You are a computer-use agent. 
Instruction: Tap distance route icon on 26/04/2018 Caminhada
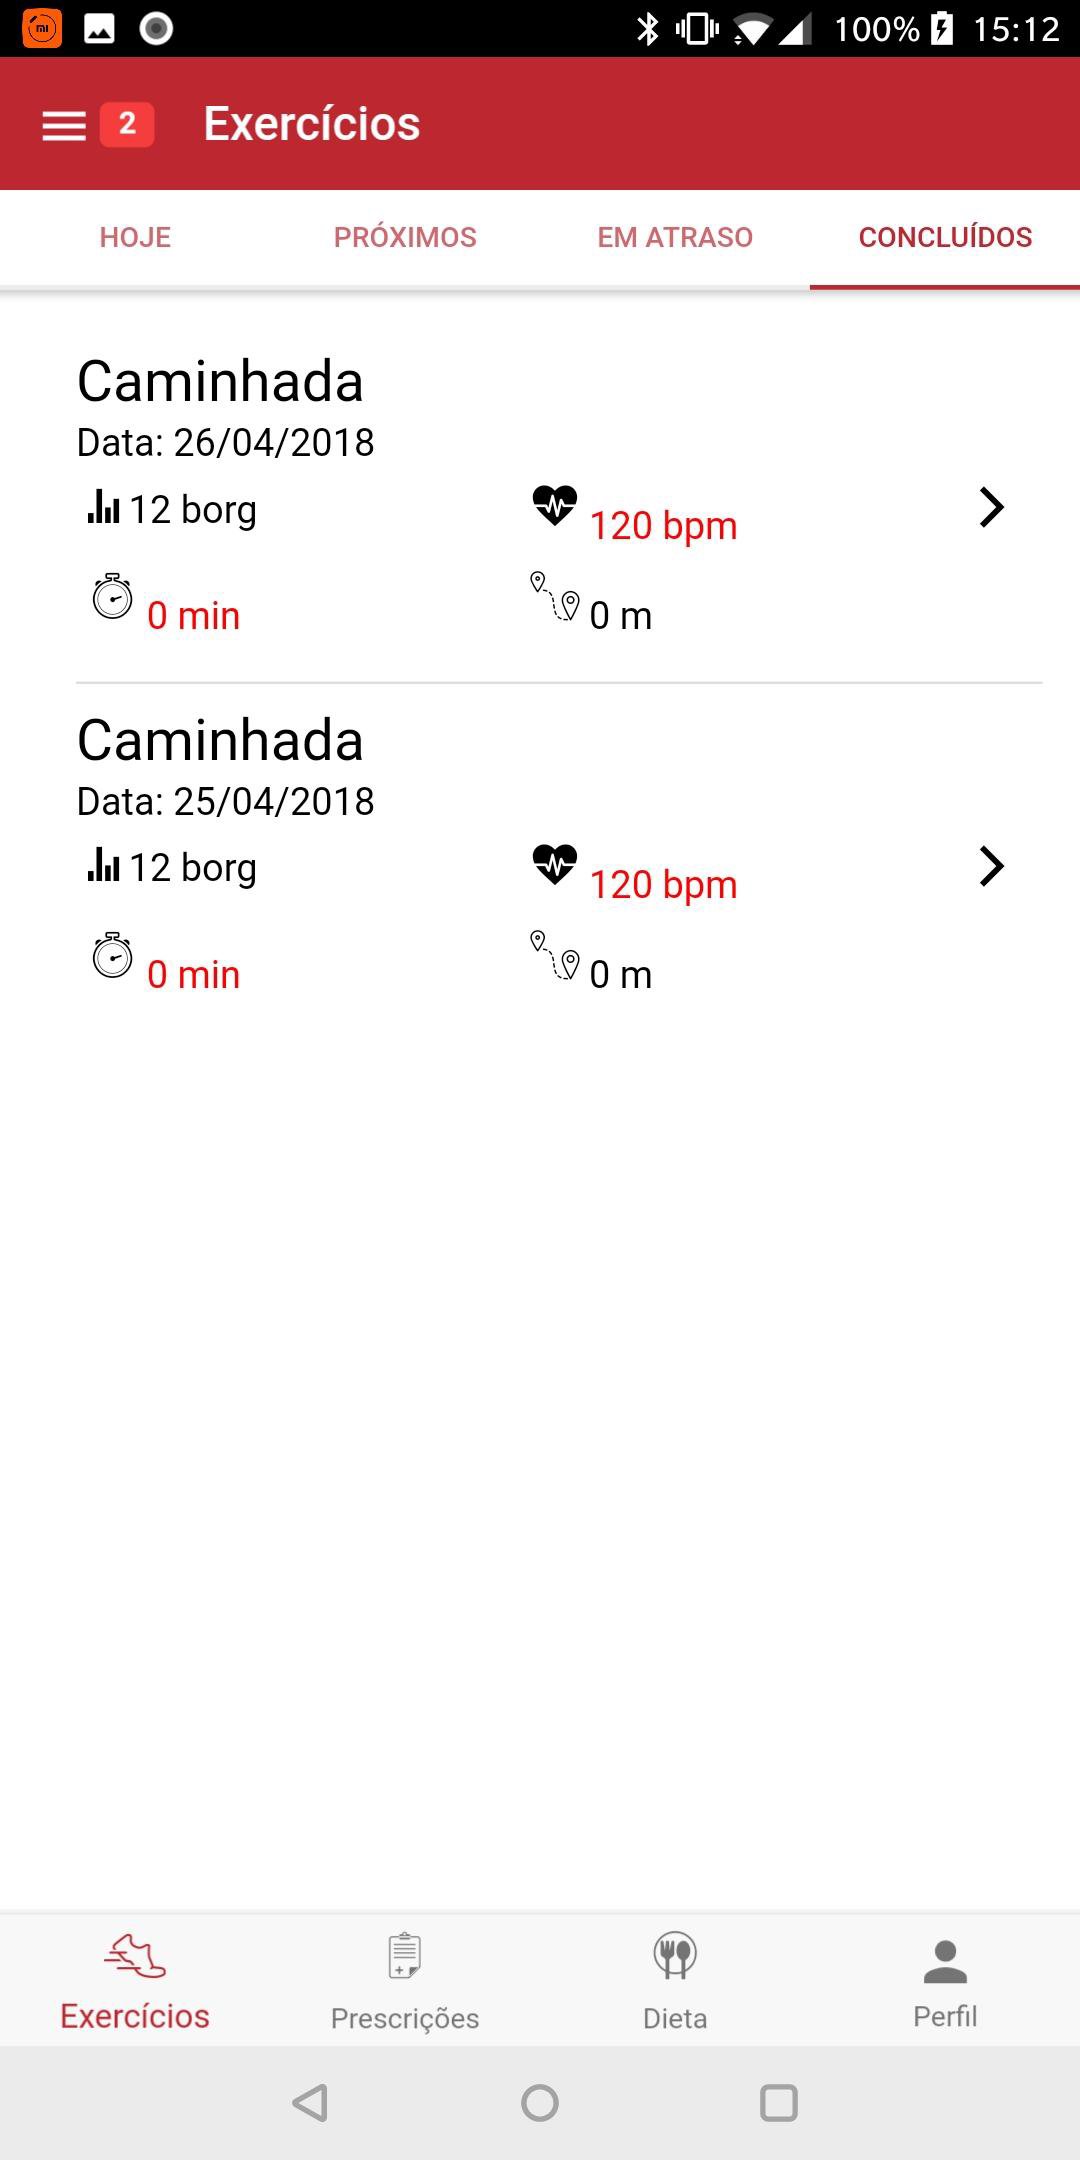[x=555, y=597]
